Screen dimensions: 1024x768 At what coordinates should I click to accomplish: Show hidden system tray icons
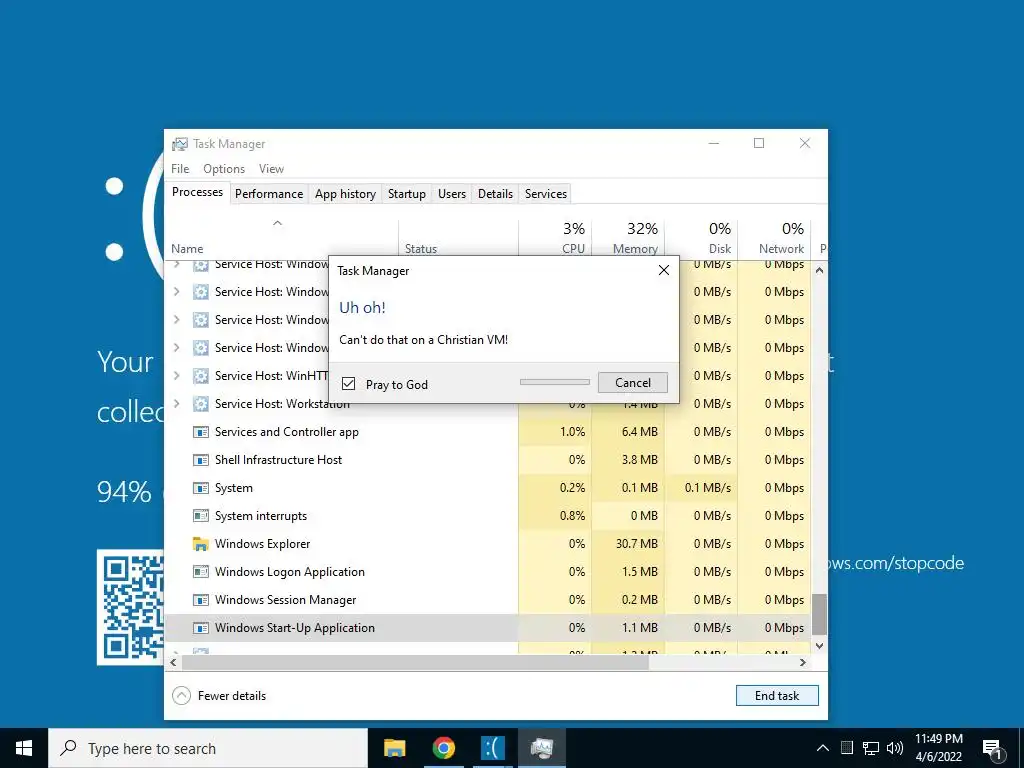pos(823,748)
